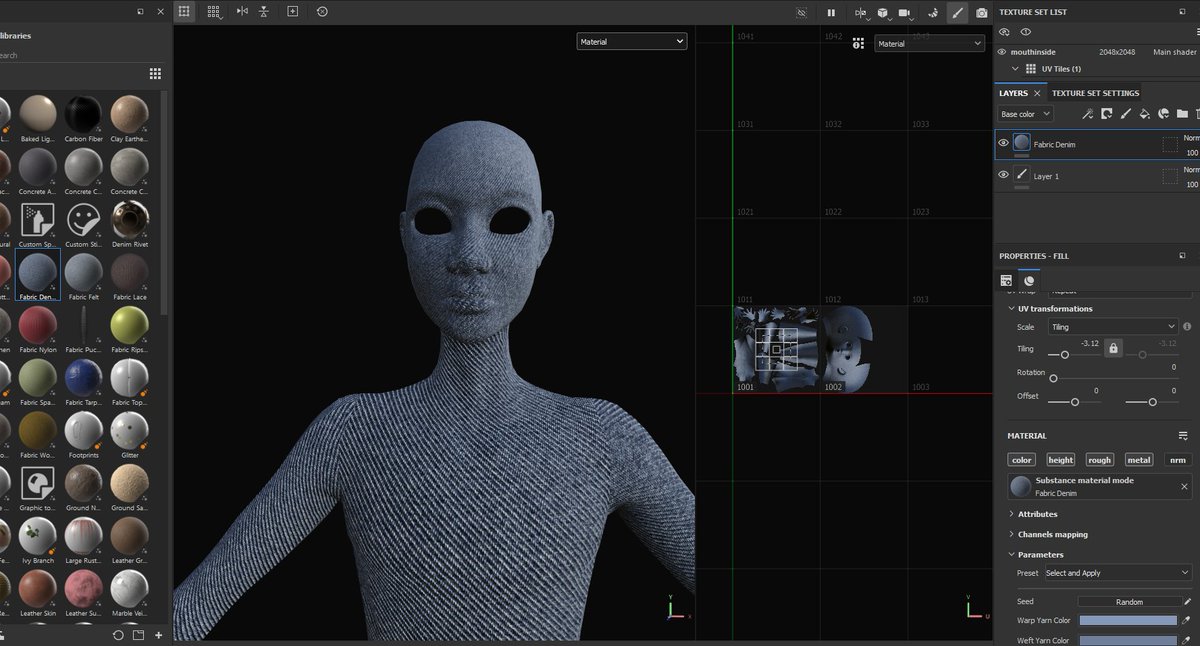Add paint layer brush icon in Layers toolbar
Screen dimensions: 1200x646
pos(1126,114)
